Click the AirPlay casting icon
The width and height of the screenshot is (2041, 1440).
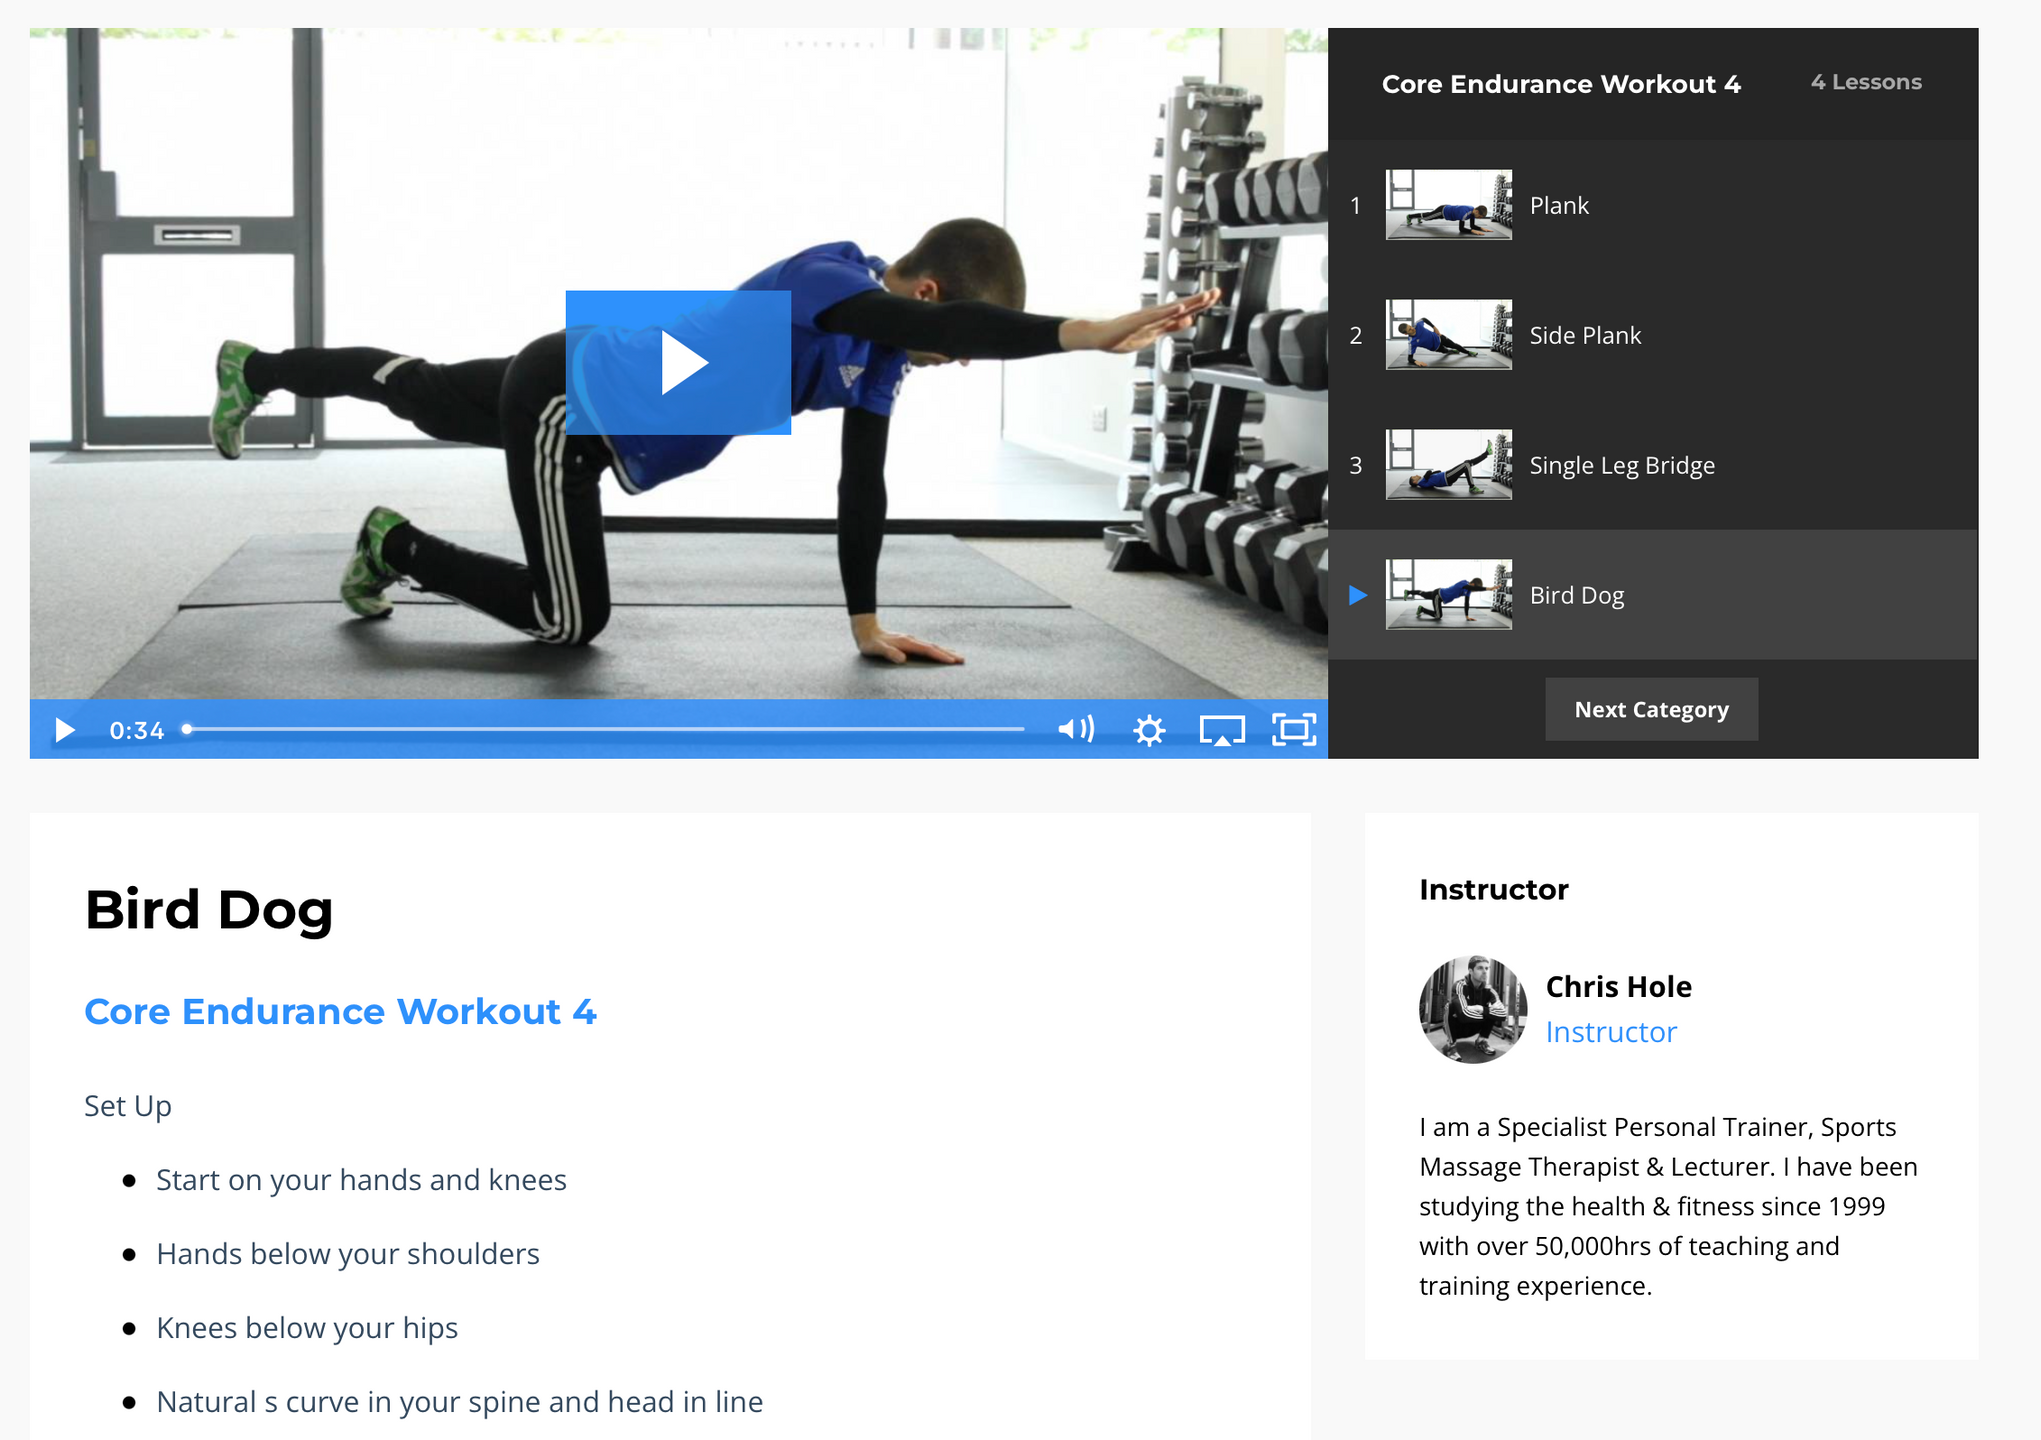[x=1222, y=730]
